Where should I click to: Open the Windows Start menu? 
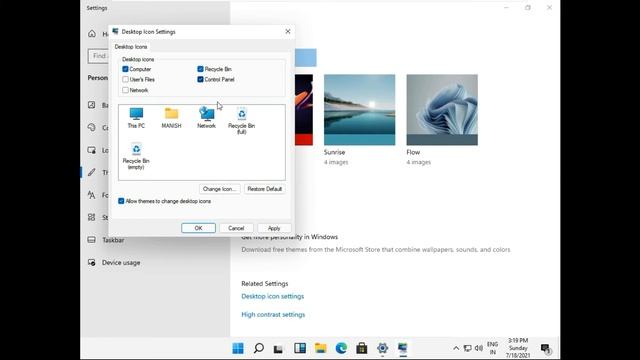[x=238, y=348]
